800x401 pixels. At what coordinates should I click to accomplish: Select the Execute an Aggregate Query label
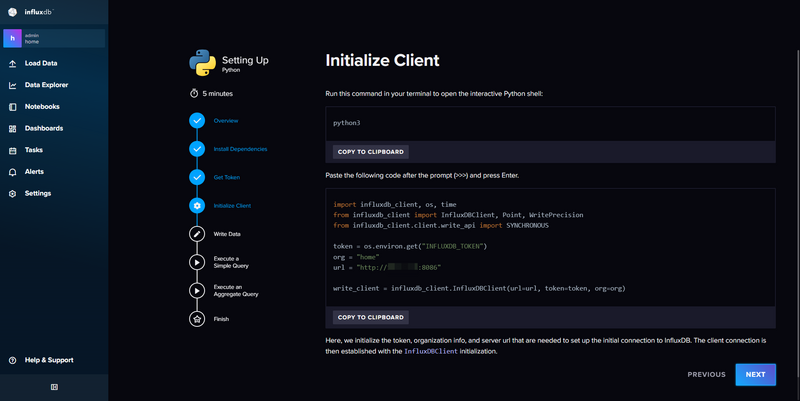tap(236, 291)
